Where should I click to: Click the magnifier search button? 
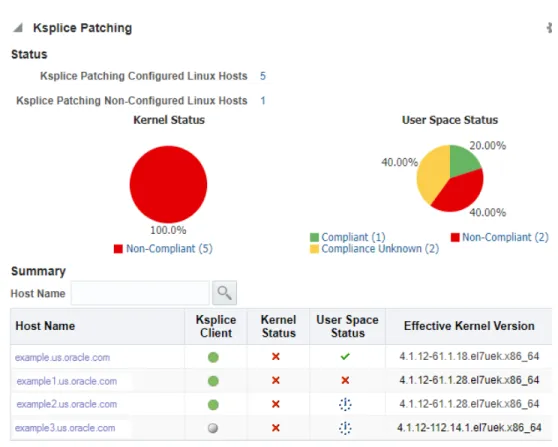pyautogui.click(x=224, y=293)
